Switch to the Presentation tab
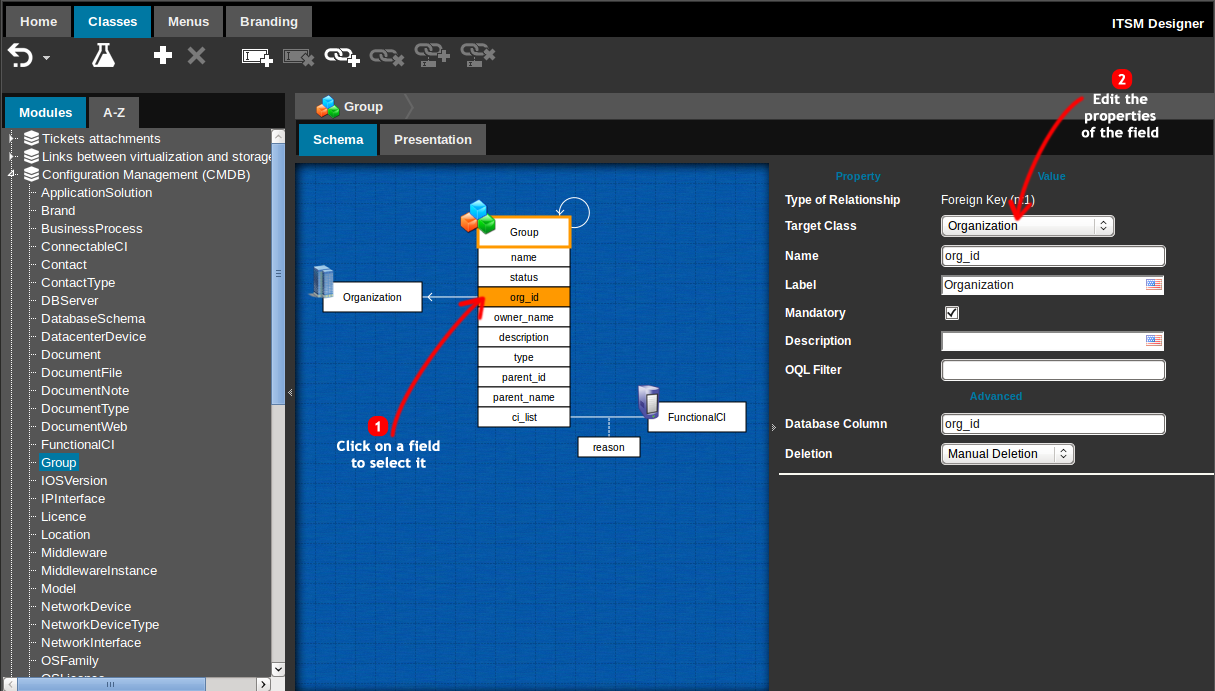The height and width of the screenshot is (691, 1215). pos(432,140)
